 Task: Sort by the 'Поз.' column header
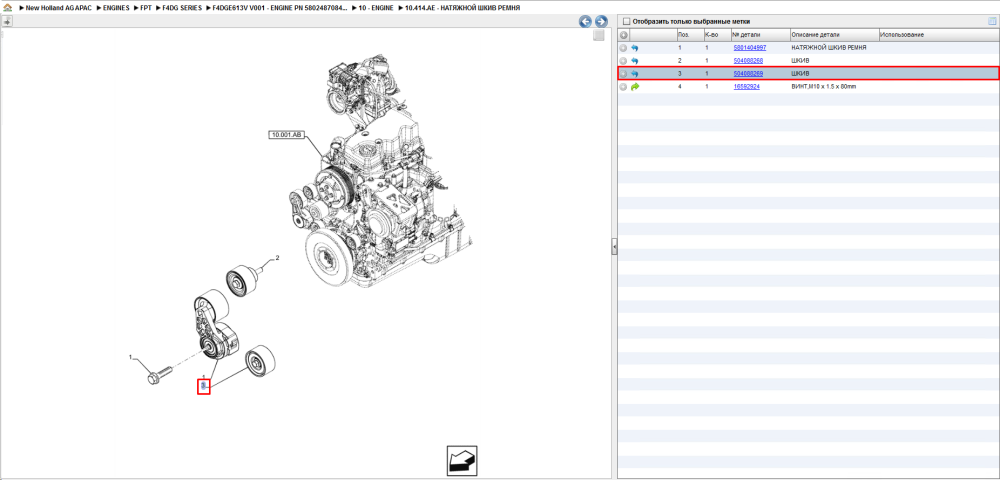pyautogui.click(x=689, y=34)
